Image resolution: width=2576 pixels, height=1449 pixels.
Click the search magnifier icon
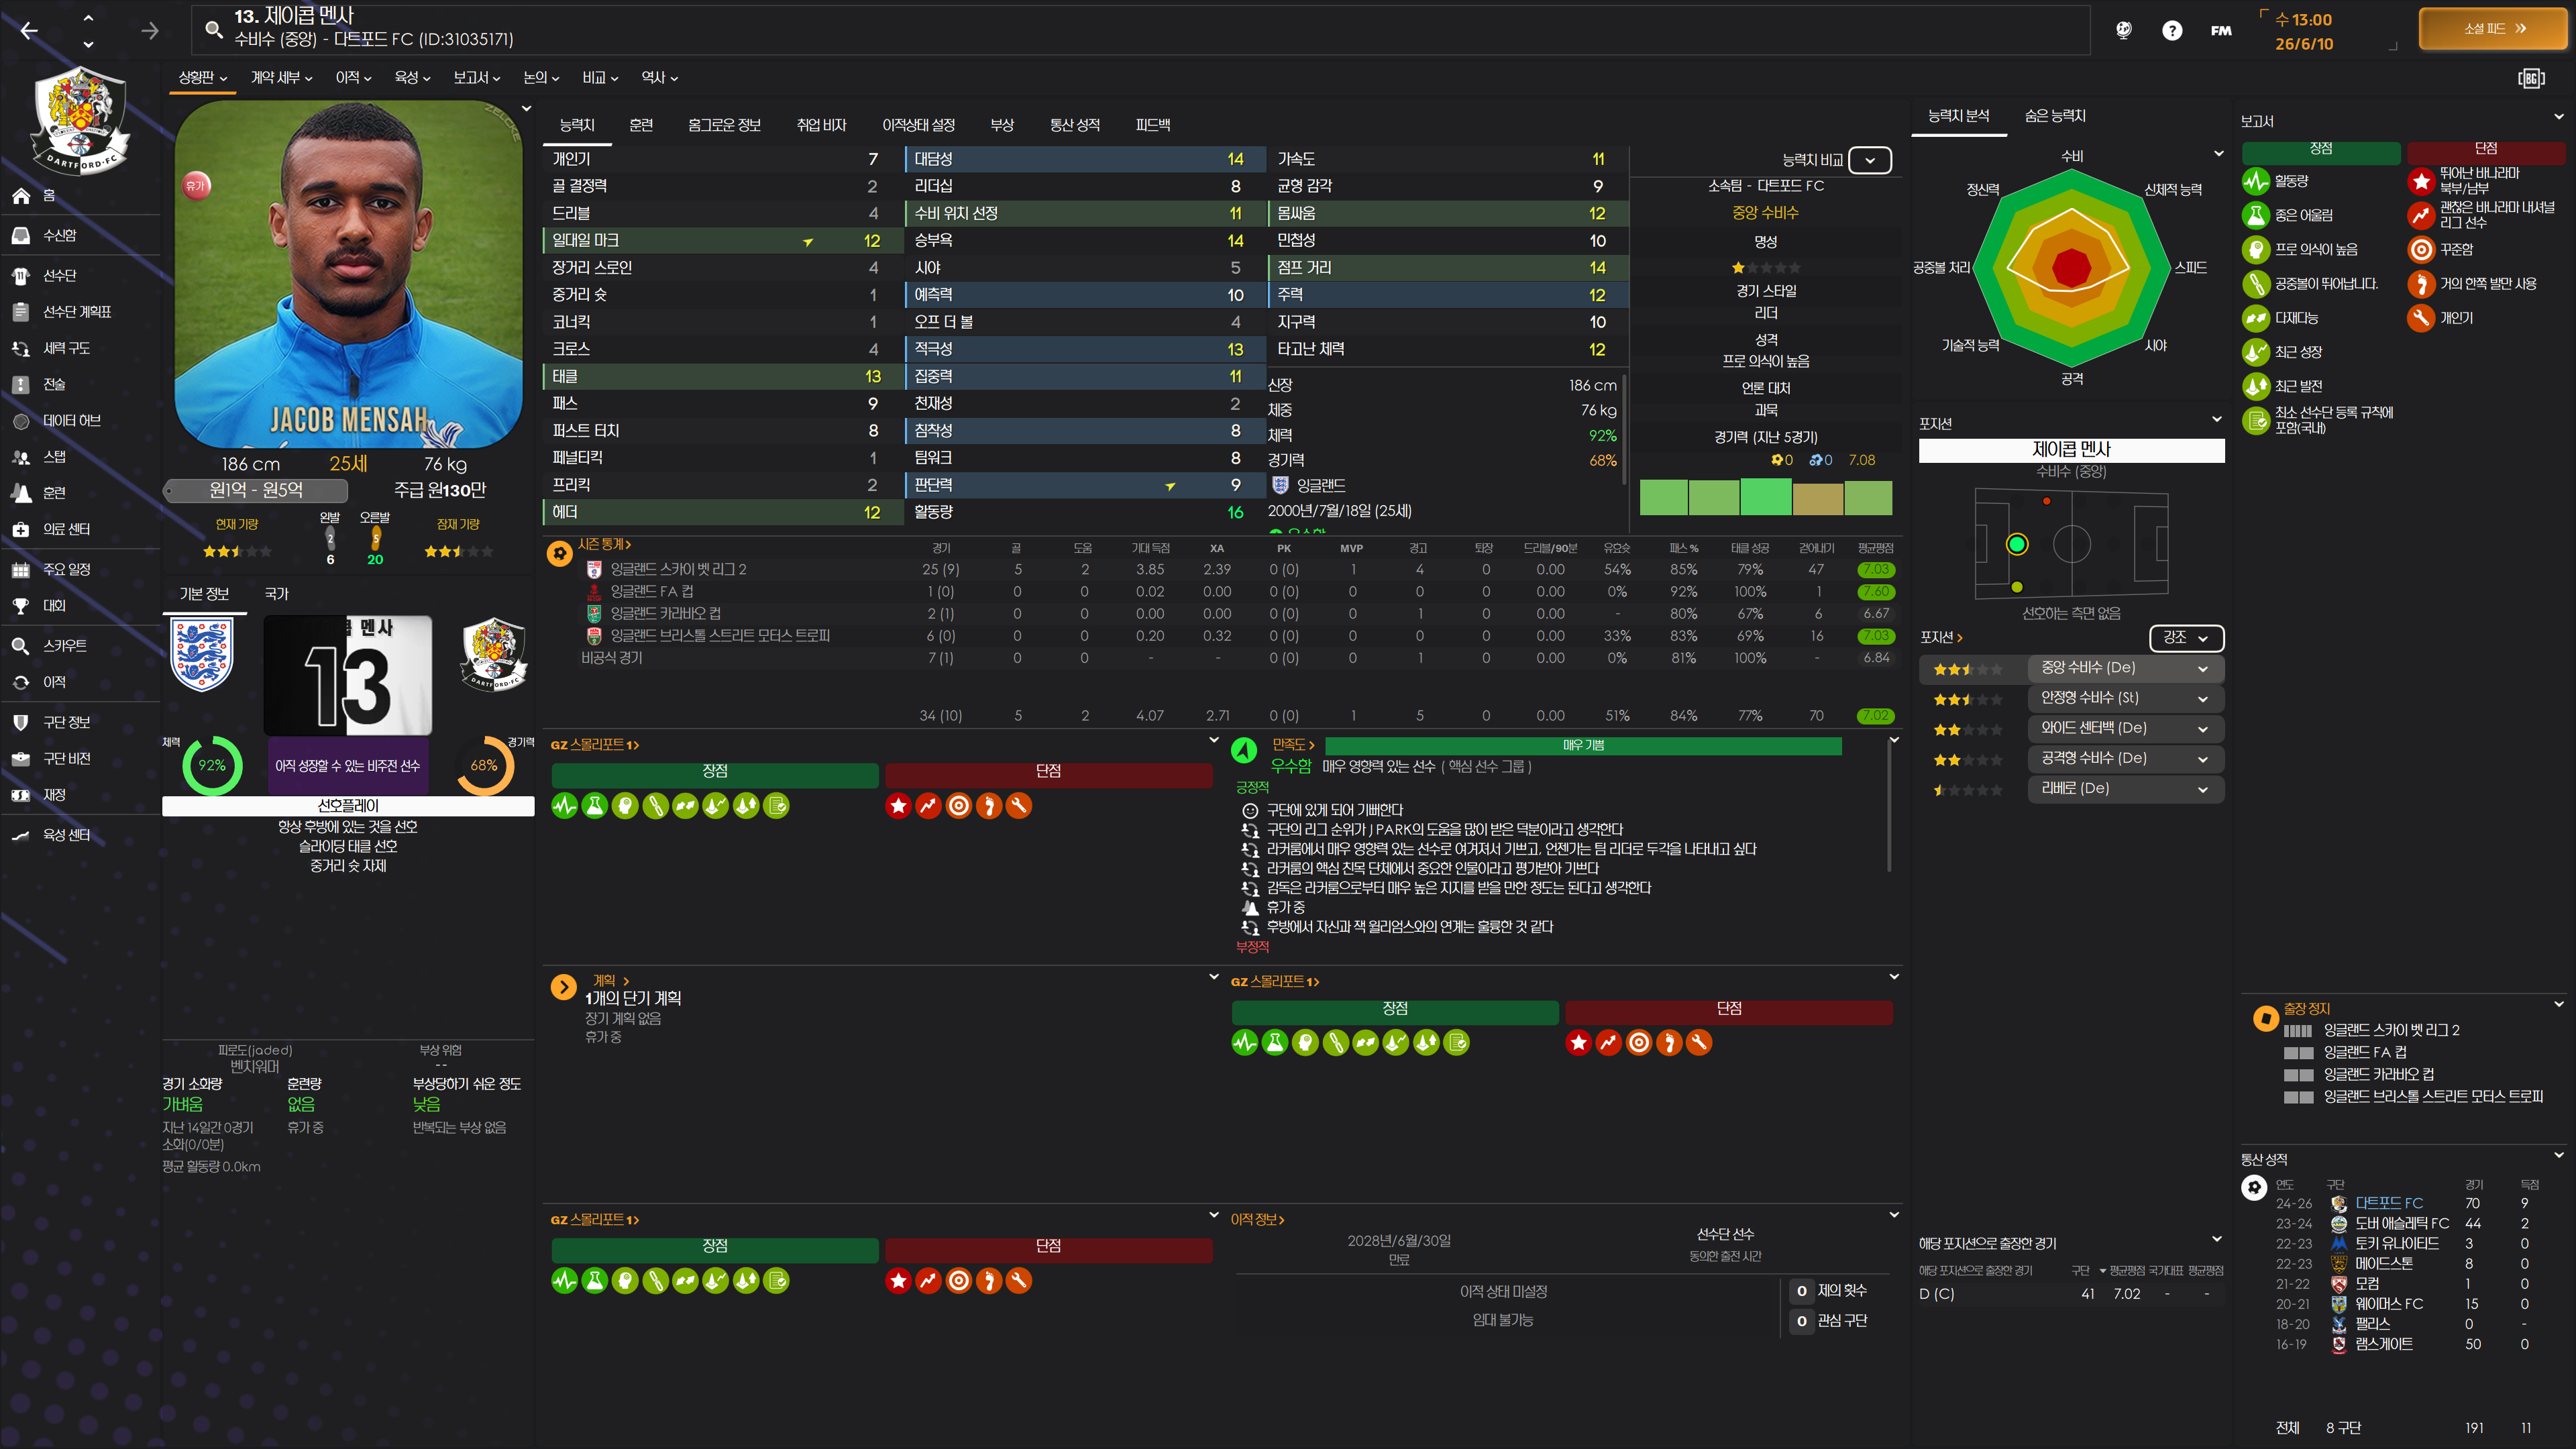[x=213, y=29]
